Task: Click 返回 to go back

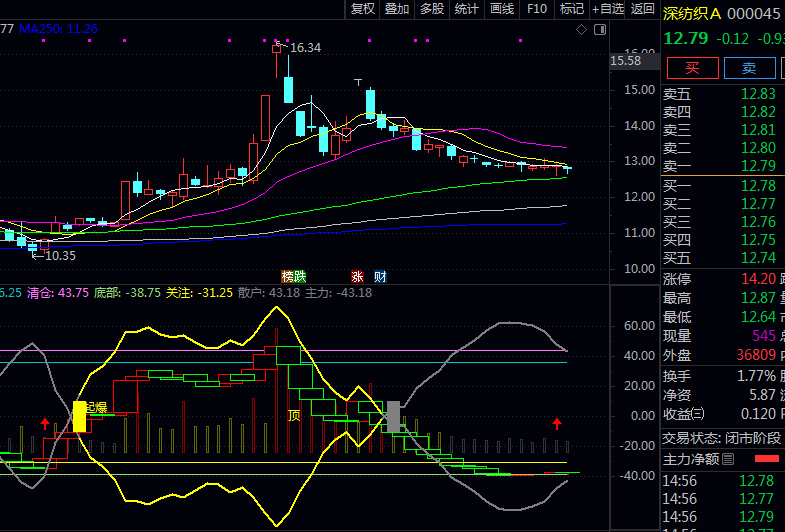Action: pyautogui.click(x=643, y=9)
